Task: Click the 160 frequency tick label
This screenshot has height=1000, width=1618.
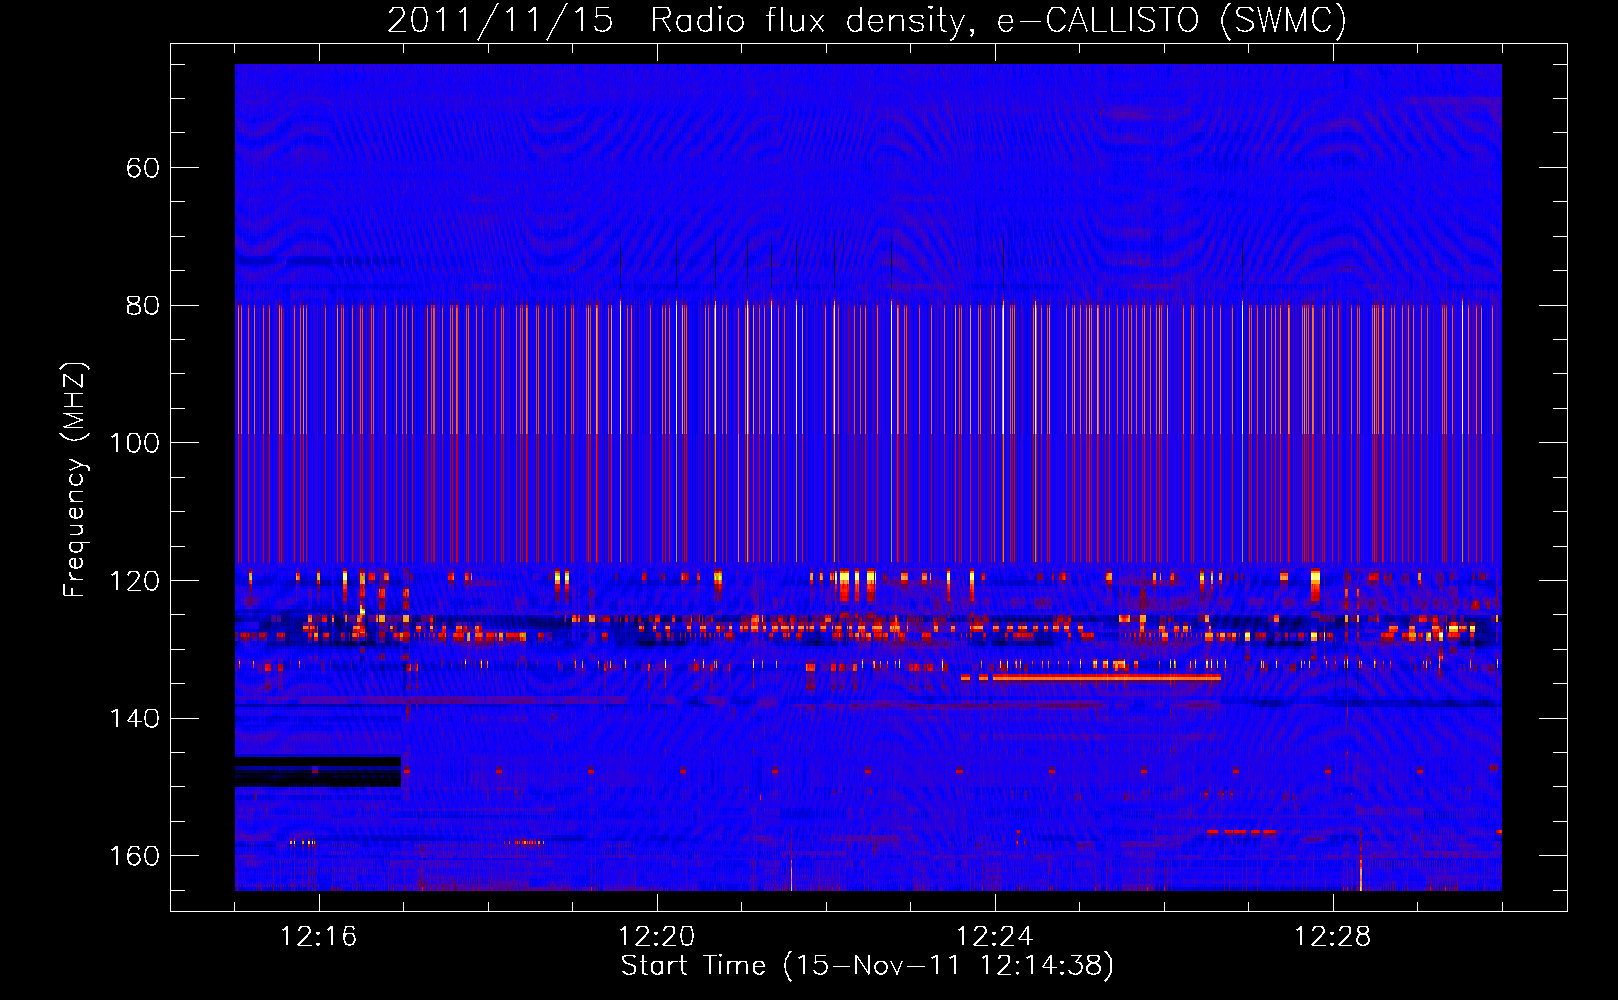Action: point(134,856)
